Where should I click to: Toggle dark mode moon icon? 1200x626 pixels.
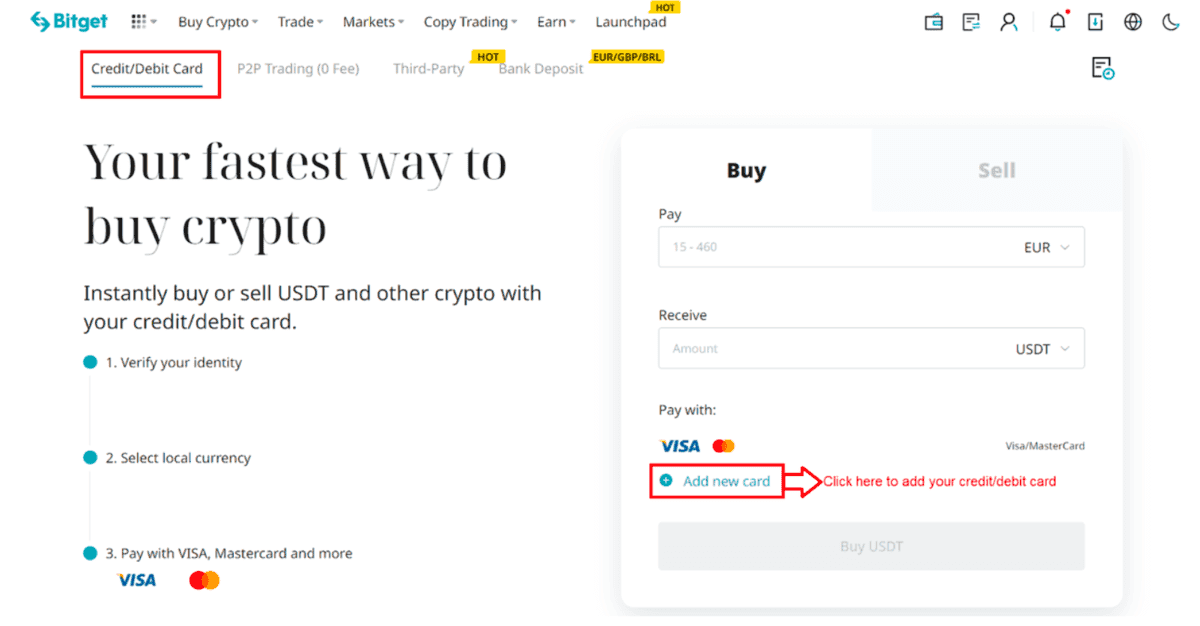coord(1171,22)
